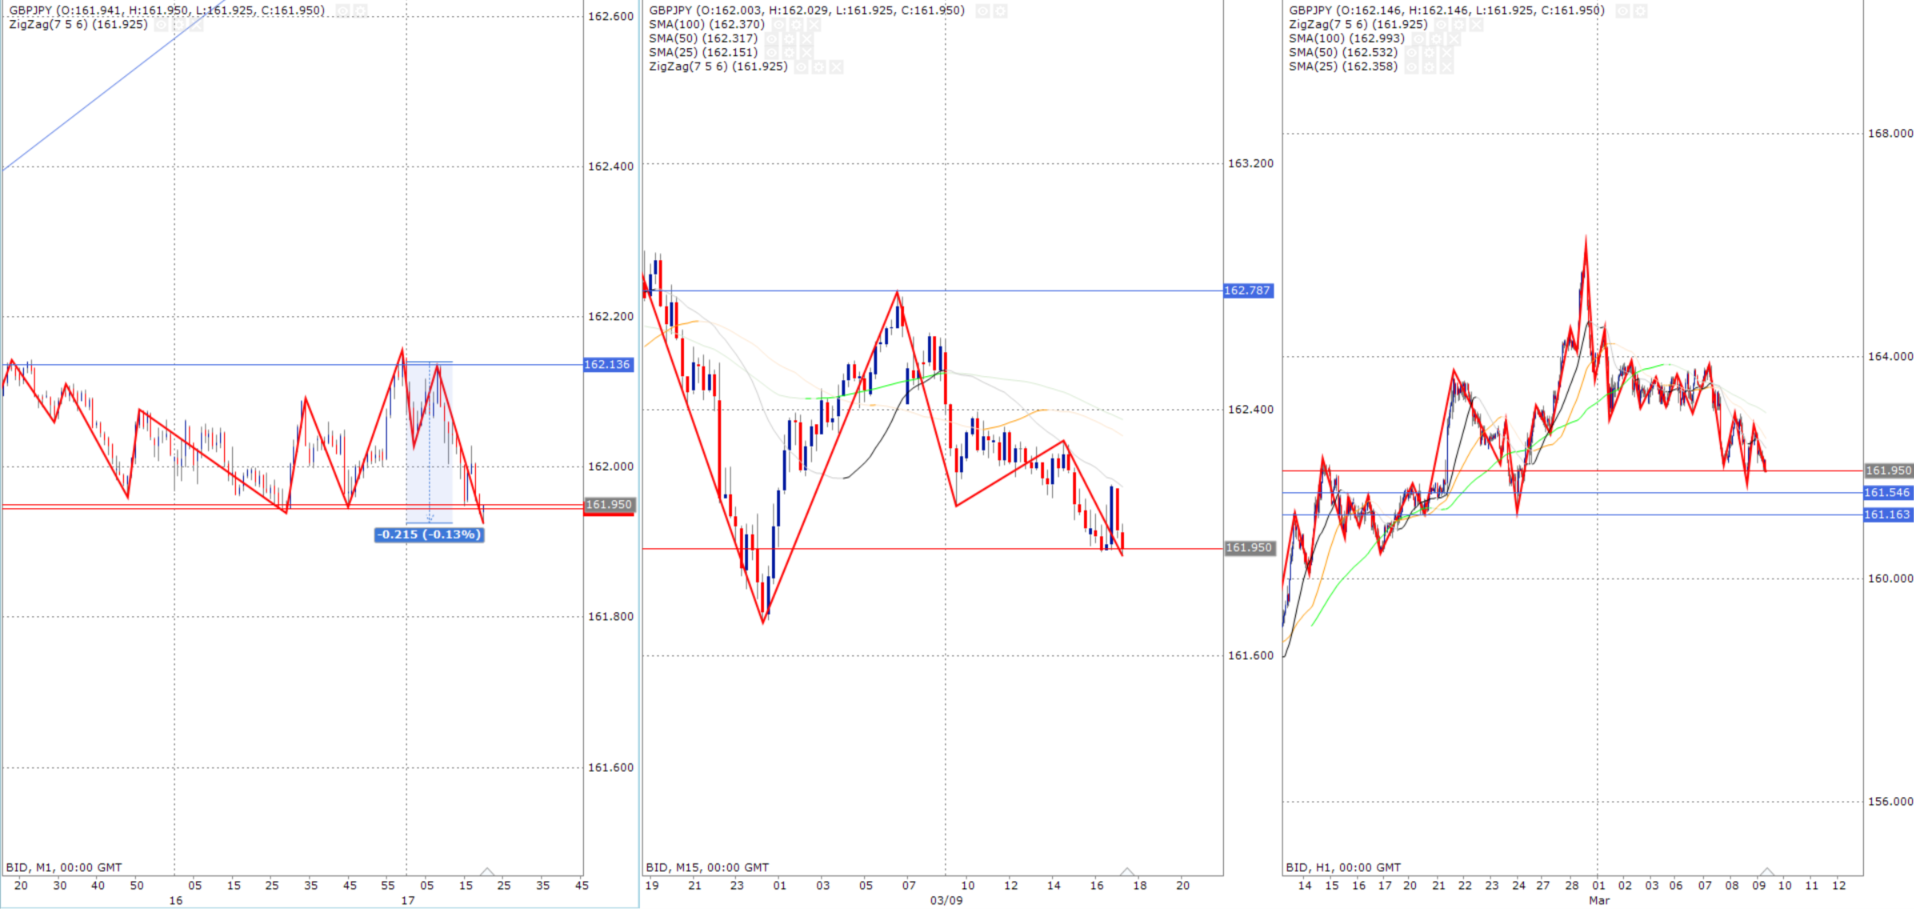The width and height of the screenshot is (1914, 909).
Task: Click the 161.163 price level label
Action: (1887, 515)
